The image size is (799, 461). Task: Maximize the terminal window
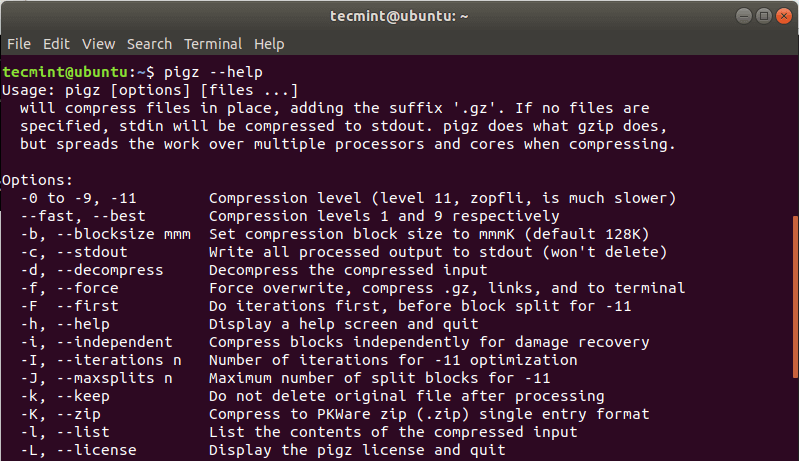[763, 16]
